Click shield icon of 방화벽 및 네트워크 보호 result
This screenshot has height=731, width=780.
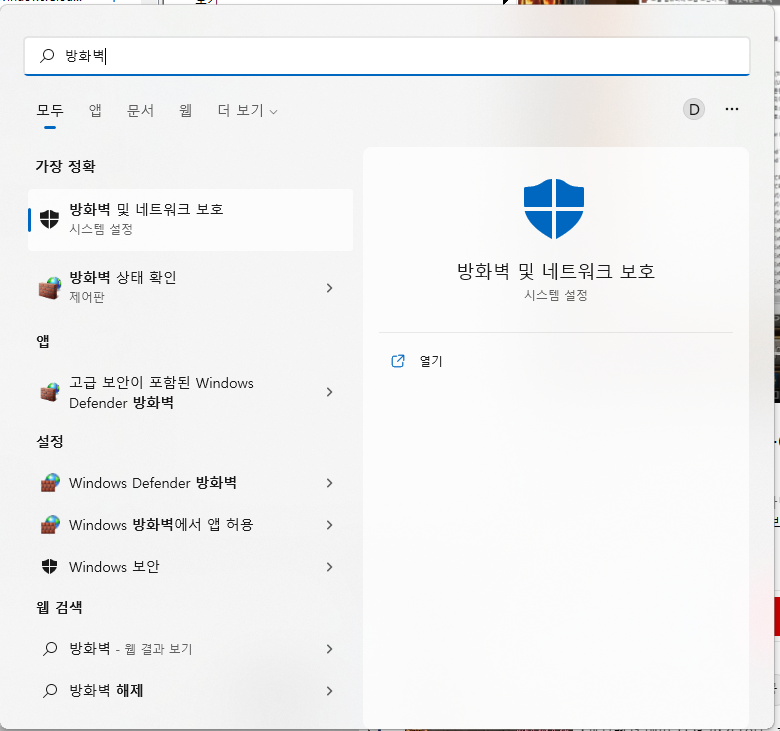[49, 219]
